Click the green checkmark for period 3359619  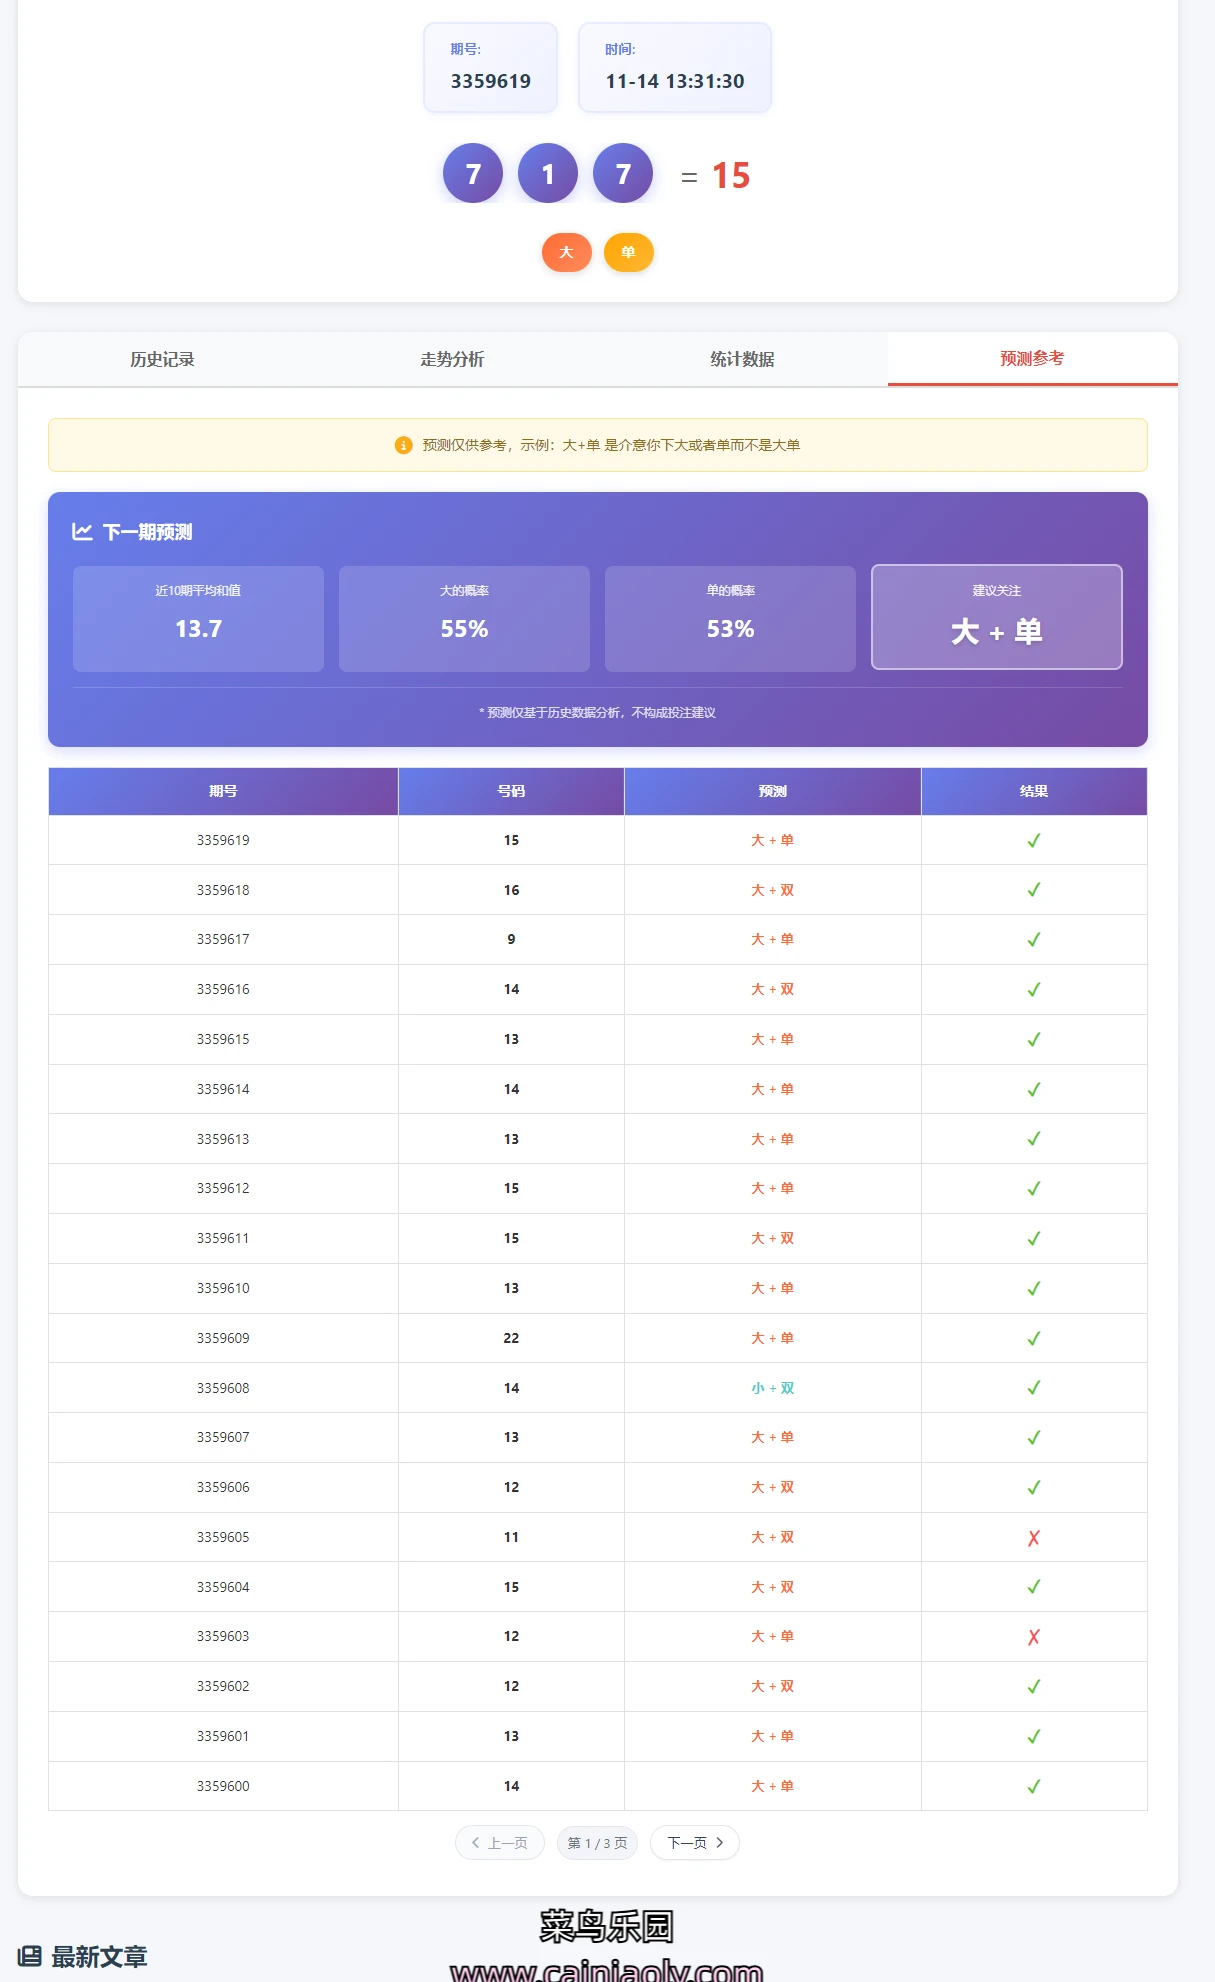[1033, 840]
